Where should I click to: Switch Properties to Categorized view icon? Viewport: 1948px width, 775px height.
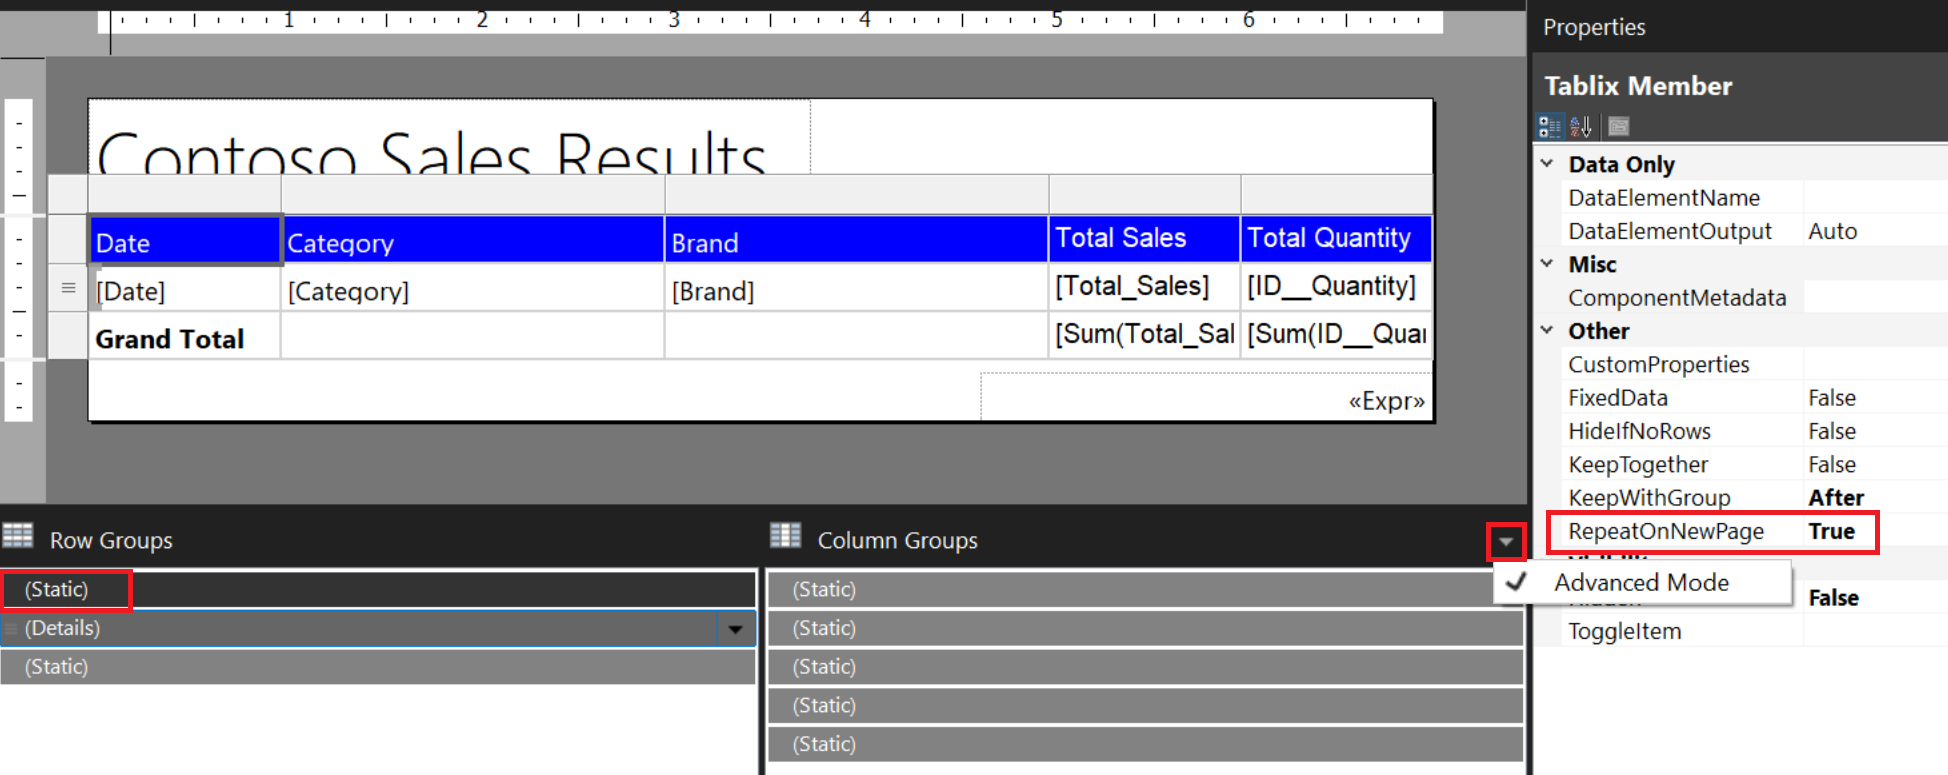tap(1550, 127)
